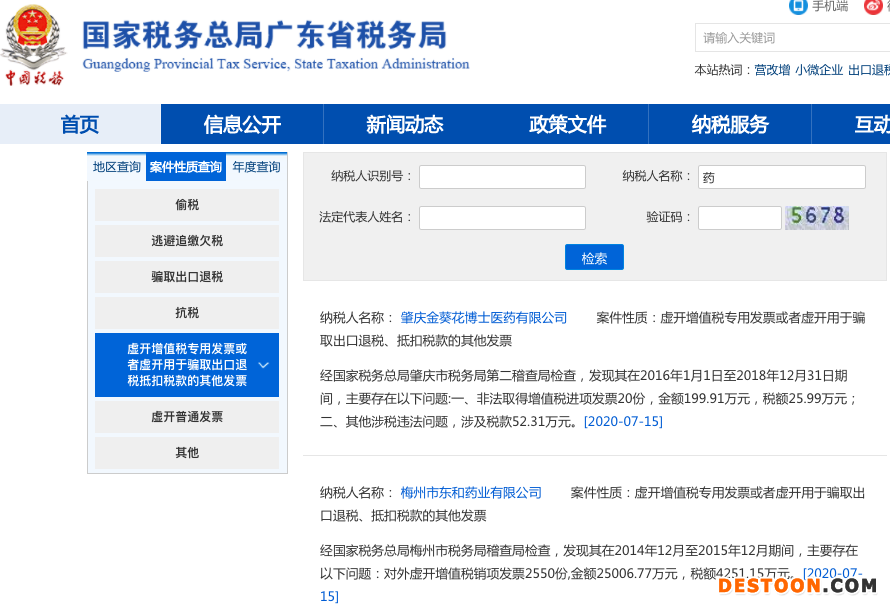Screen dimensions: 890x608
Task: Open the 信息公开 navigation menu
Action: tap(242, 125)
